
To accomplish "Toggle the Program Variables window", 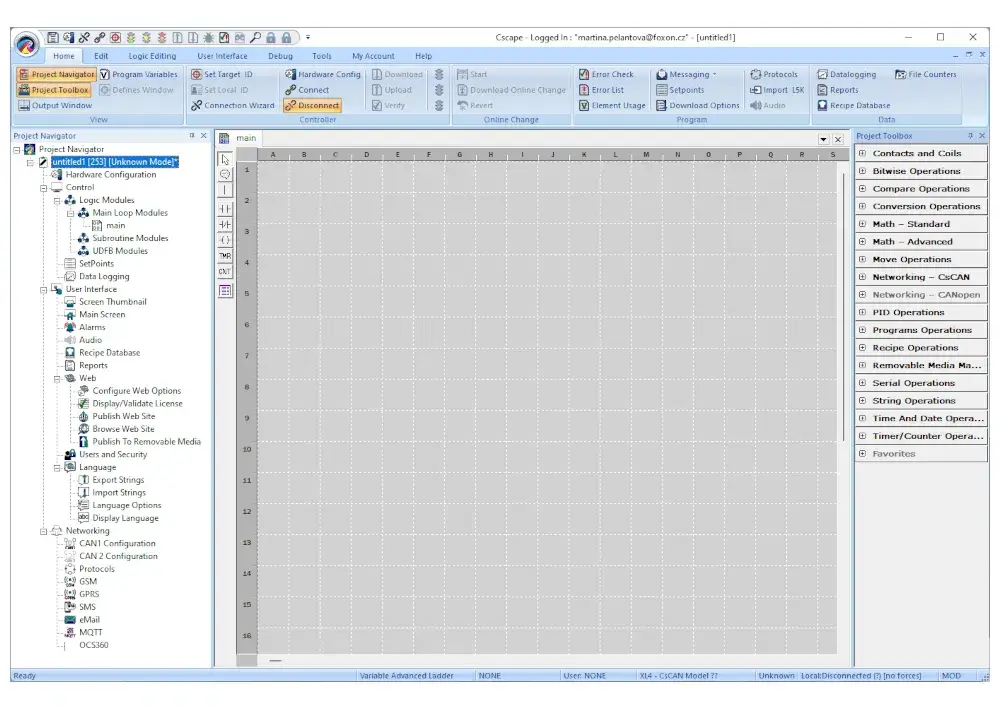I will [139, 74].
